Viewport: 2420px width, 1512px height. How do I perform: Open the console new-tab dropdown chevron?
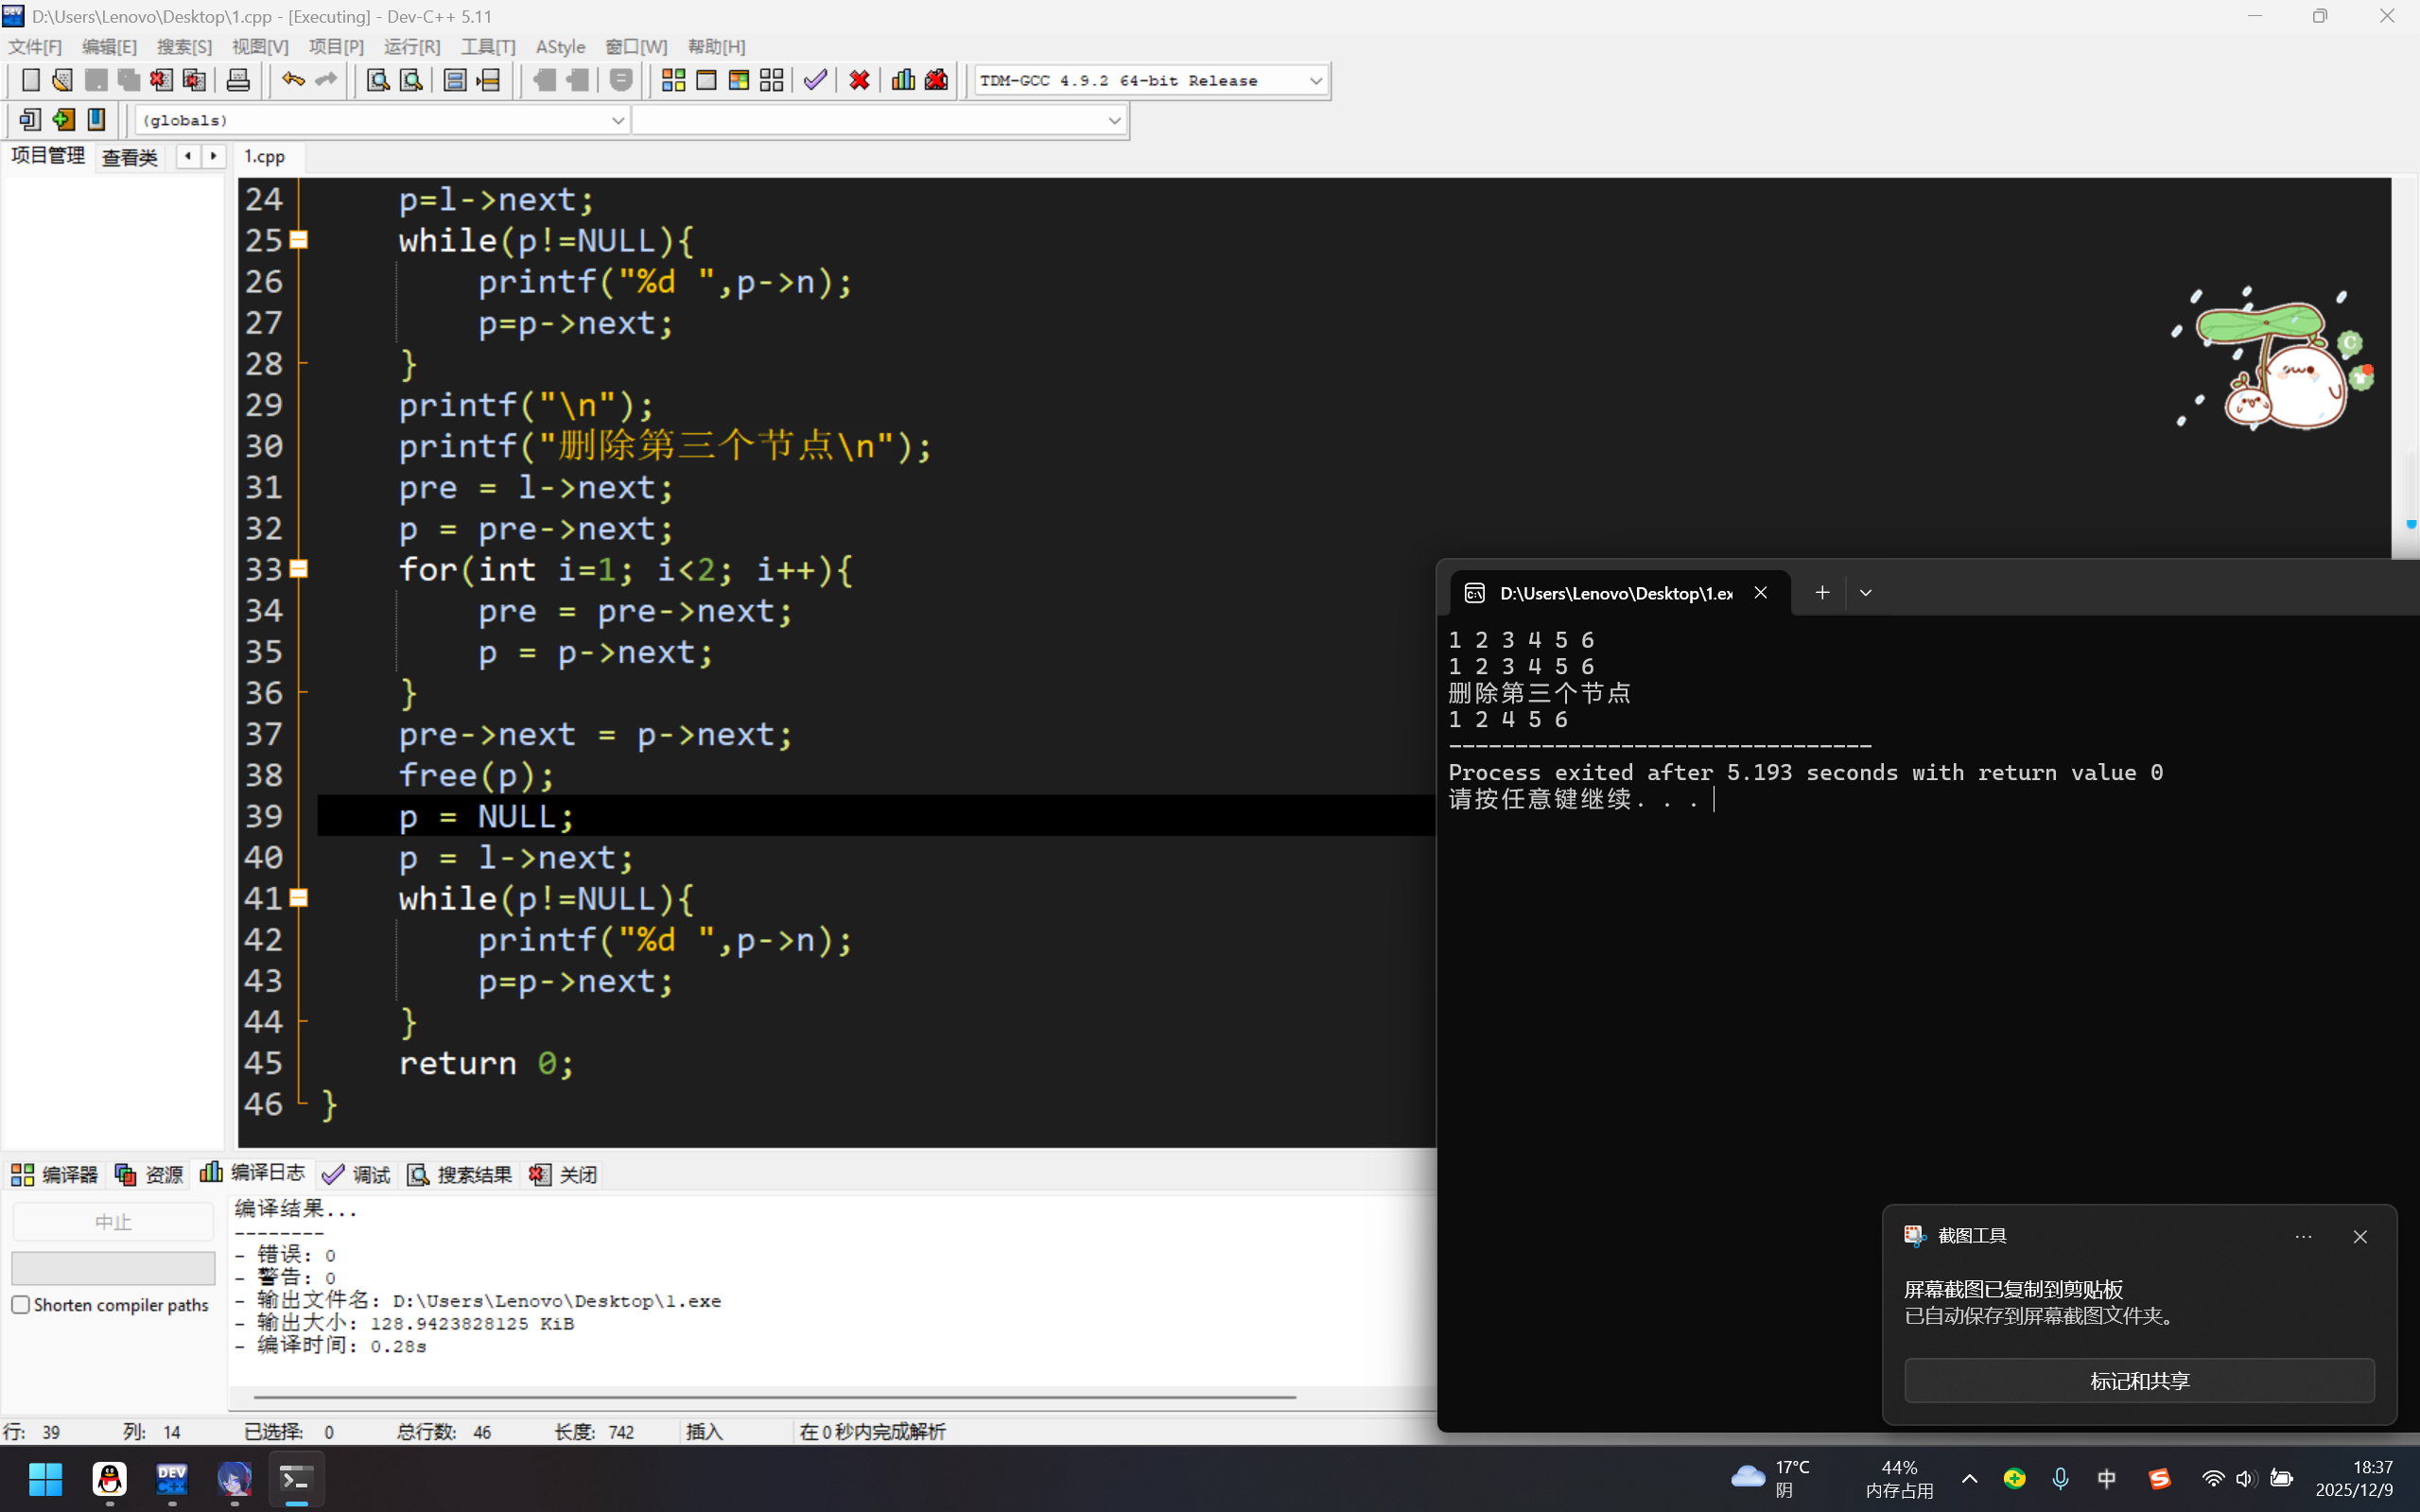1865,593
